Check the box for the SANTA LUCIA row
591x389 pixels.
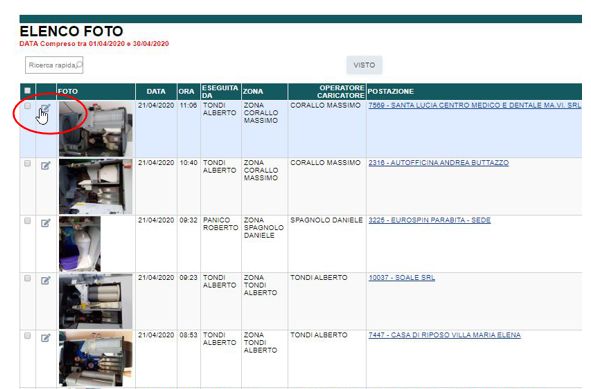tap(27, 106)
